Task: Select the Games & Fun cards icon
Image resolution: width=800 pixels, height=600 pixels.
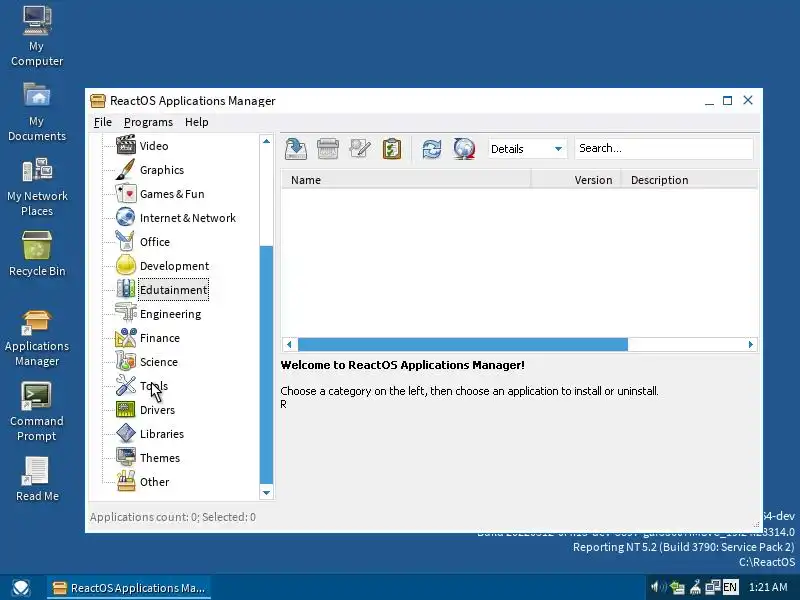Action: (x=126, y=193)
